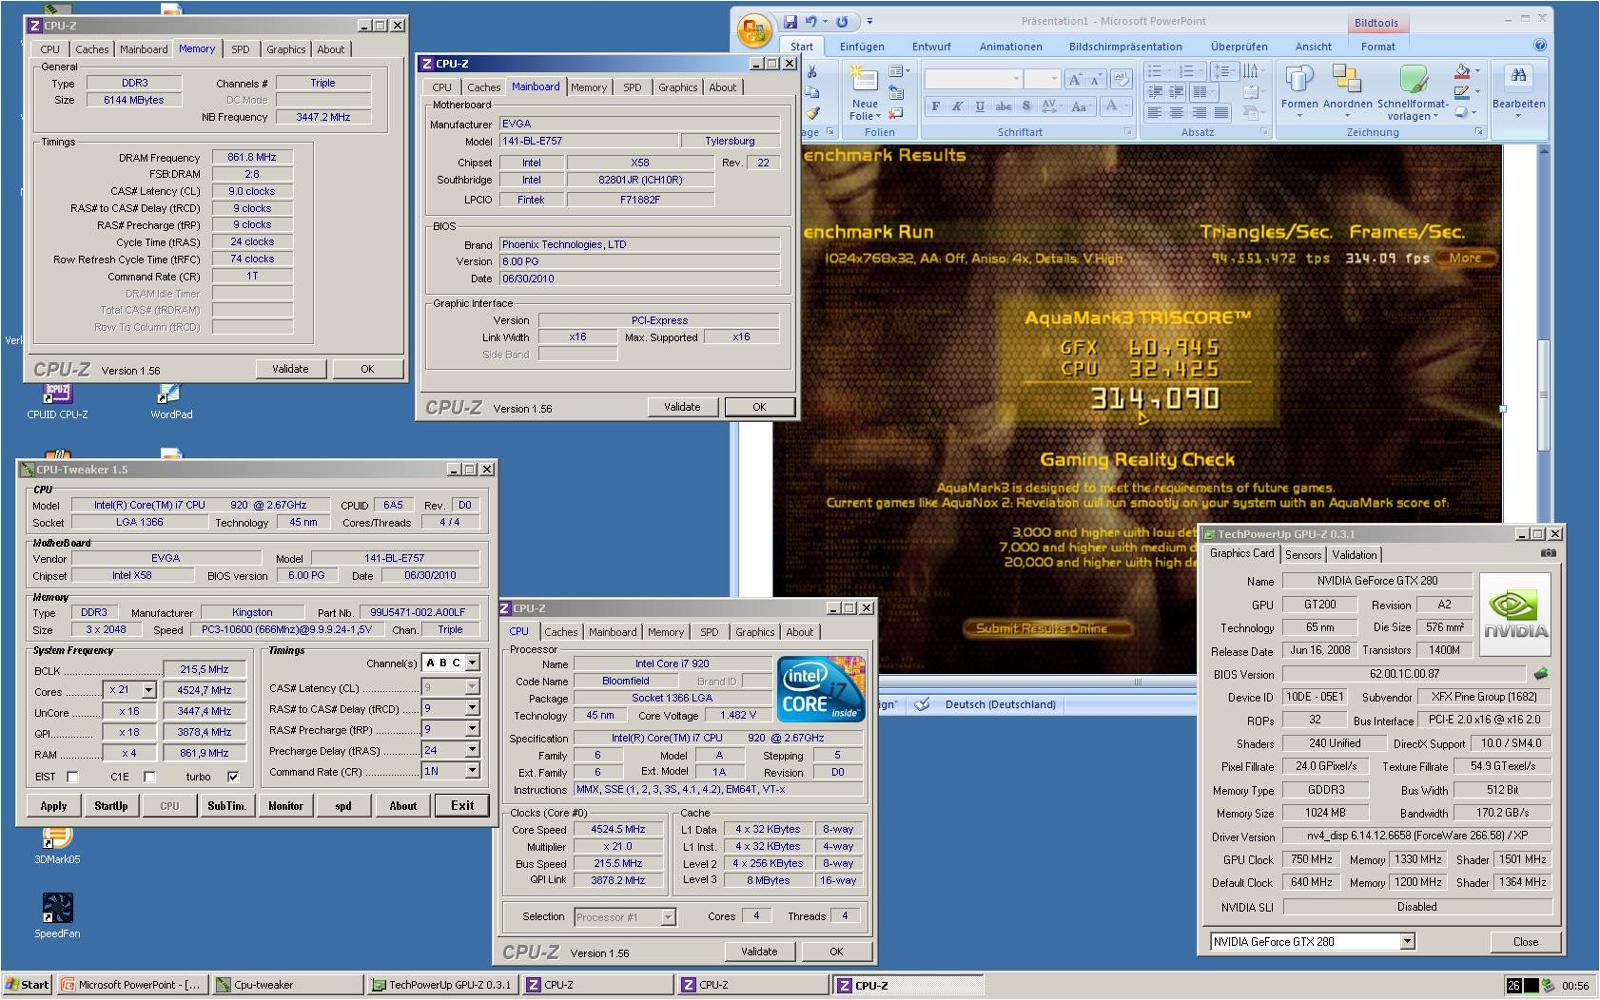Screen dimensions: 1600x1000
Task: Open the 3DMark05 desktop icon
Action: [57, 845]
